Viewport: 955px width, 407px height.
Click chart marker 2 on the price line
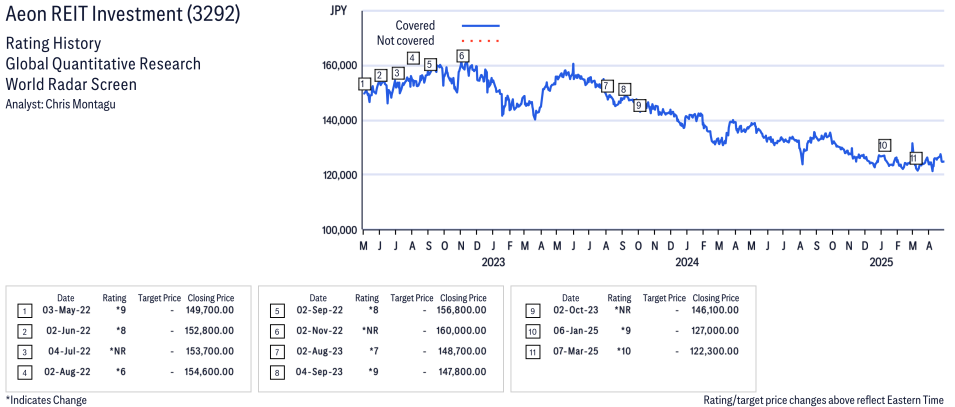tap(381, 76)
